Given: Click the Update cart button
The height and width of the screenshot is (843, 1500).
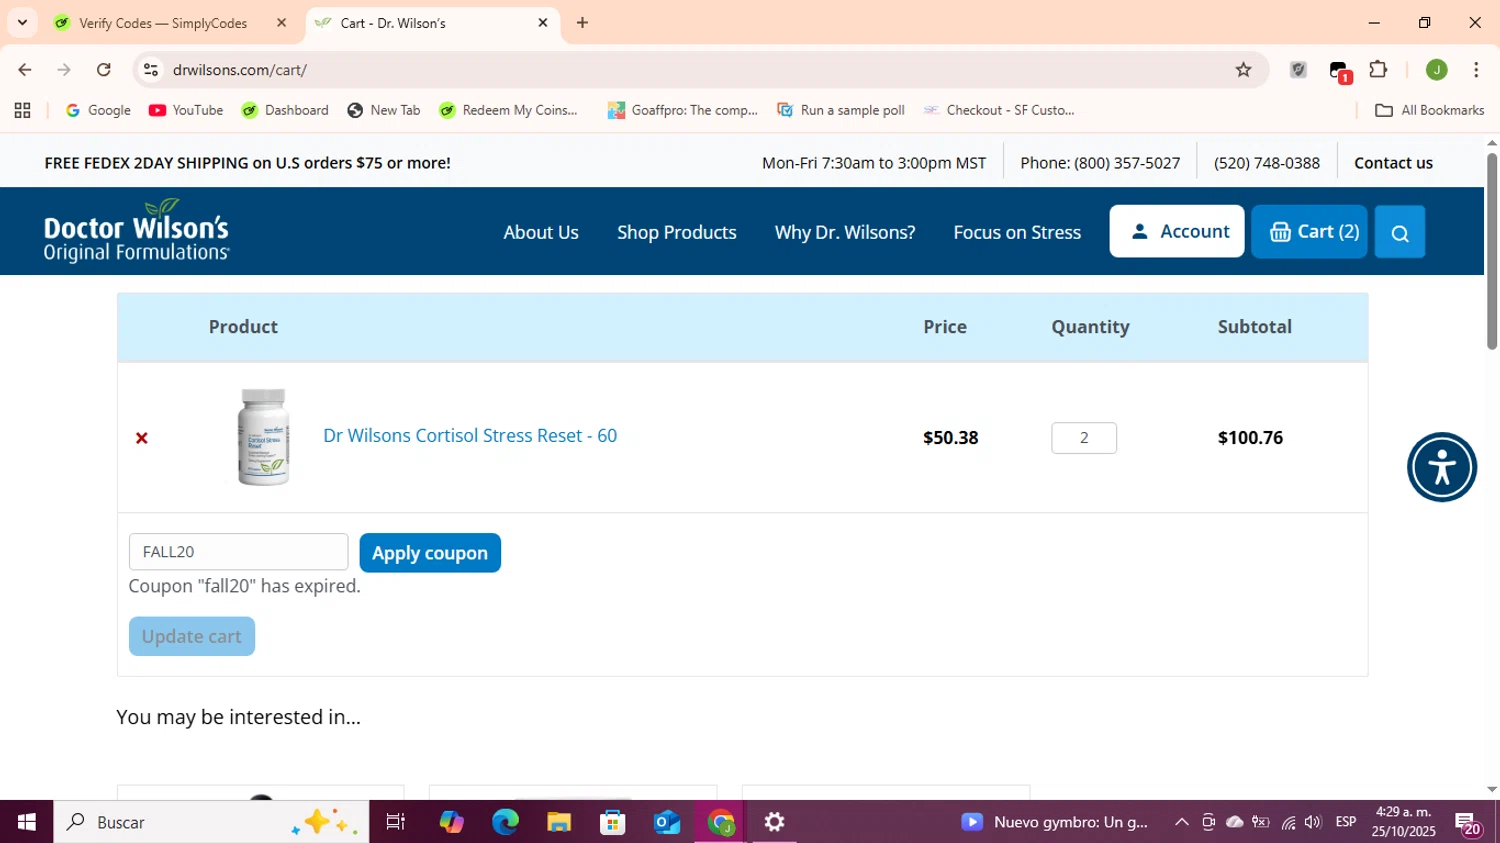Looking at the screenshot, I should (192, 636).
